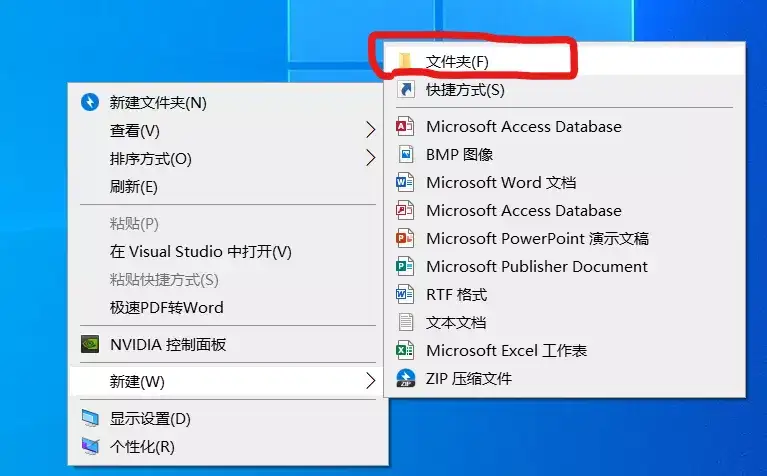
Task: Choose 极速PDF转Word from the menu
Action: [x=166, y=307]
